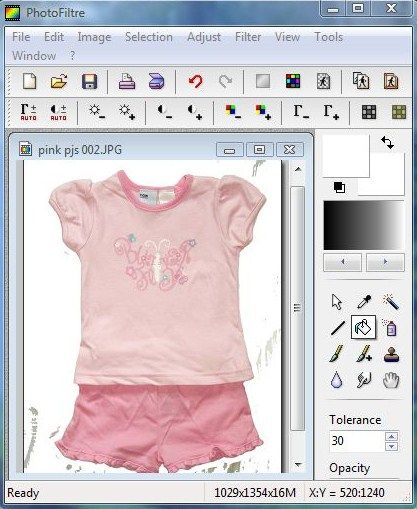Select the Magic wand tool
This screenshot has width=417, height=509.
(391, 302)
